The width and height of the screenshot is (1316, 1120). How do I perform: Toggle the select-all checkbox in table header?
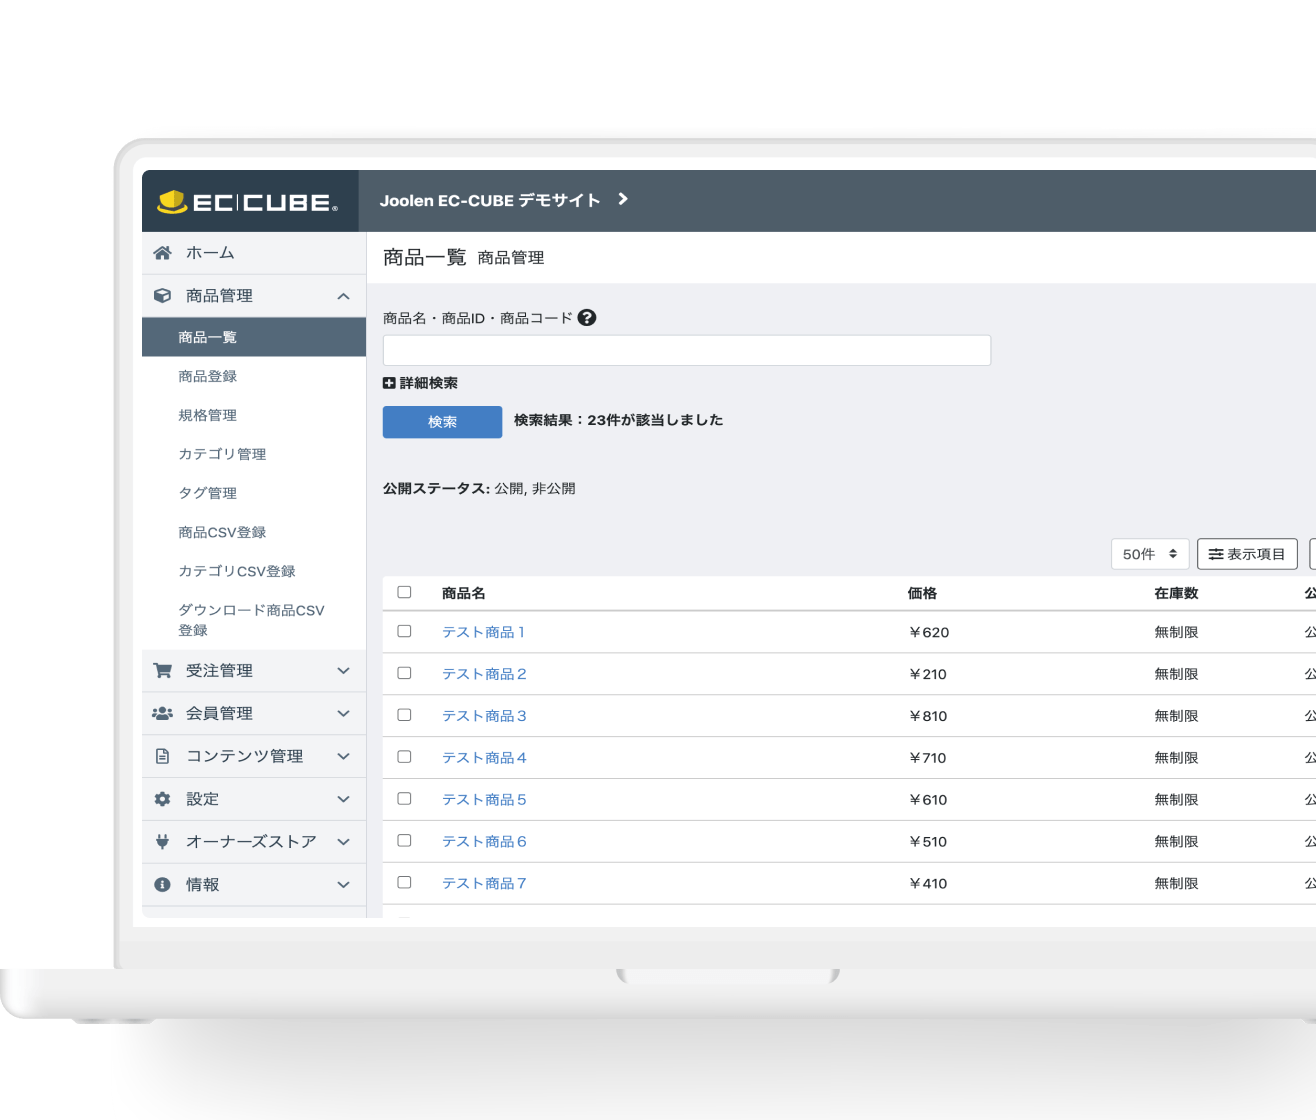(x=404, y=592)
